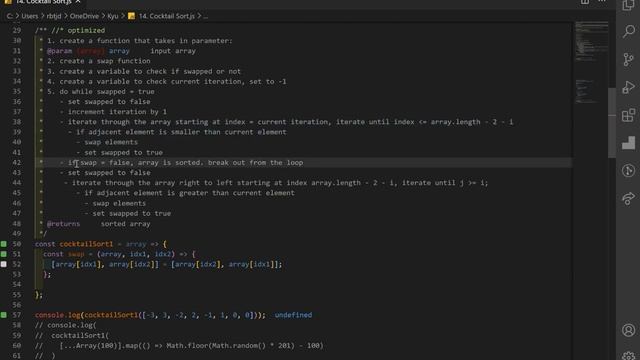Open the rbtjd breadcrumb

coord(54,16)
